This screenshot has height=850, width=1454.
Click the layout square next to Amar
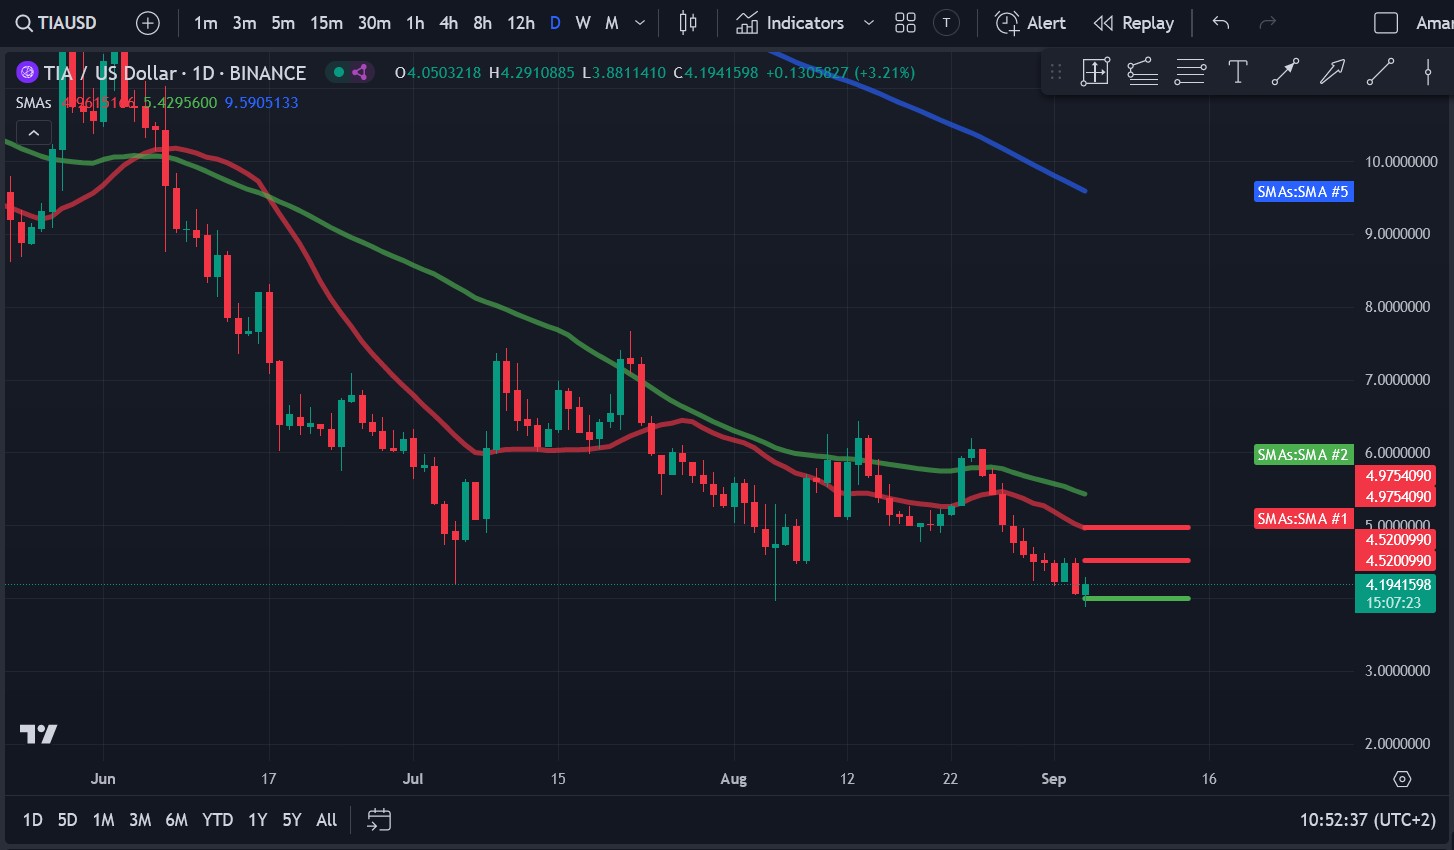coord(1386,23)
